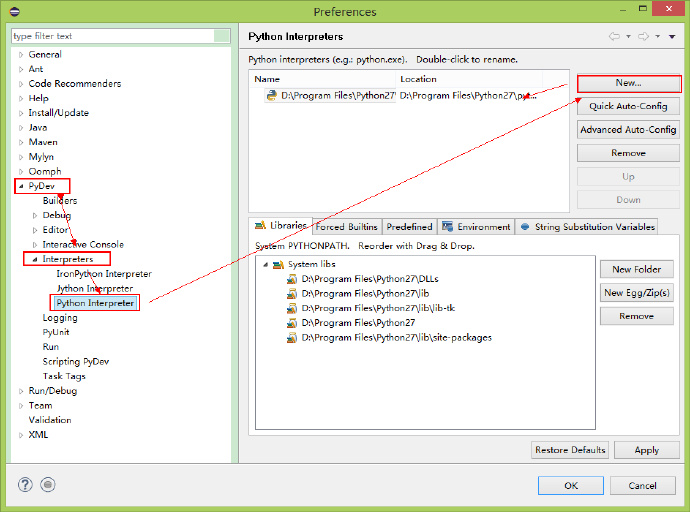Select the D:\Program Files\Python27\DLLs path entry

coord(370,279)
